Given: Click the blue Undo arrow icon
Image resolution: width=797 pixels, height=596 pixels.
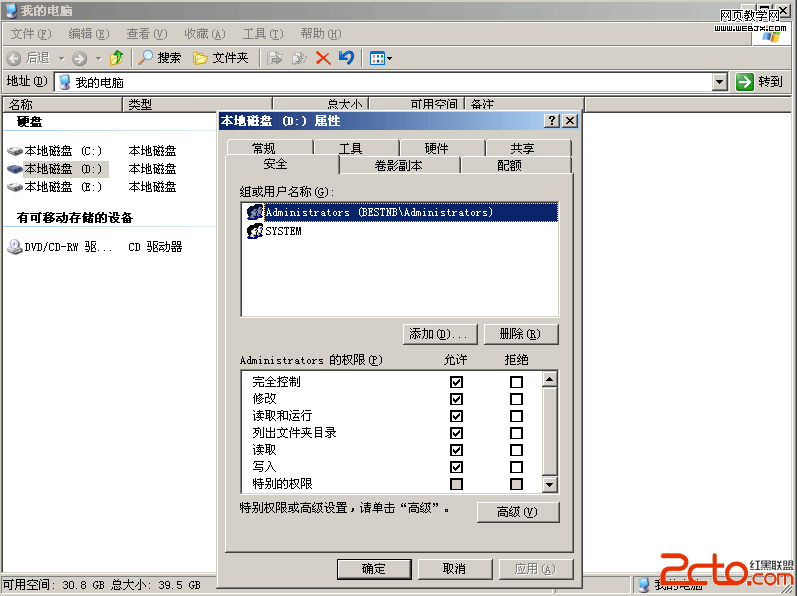Looking at the screenshot, I should click(347, 58).
